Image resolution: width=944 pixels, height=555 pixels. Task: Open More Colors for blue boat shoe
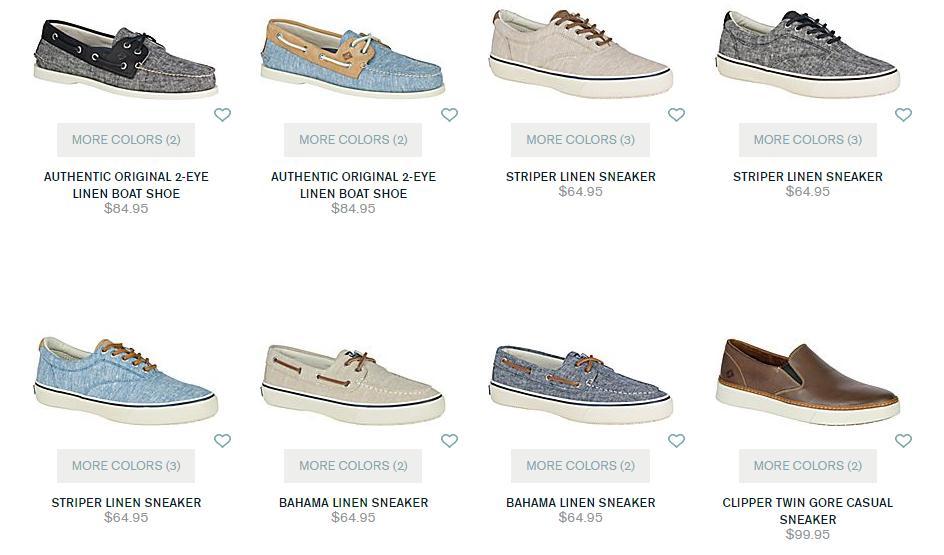point(353,140)
